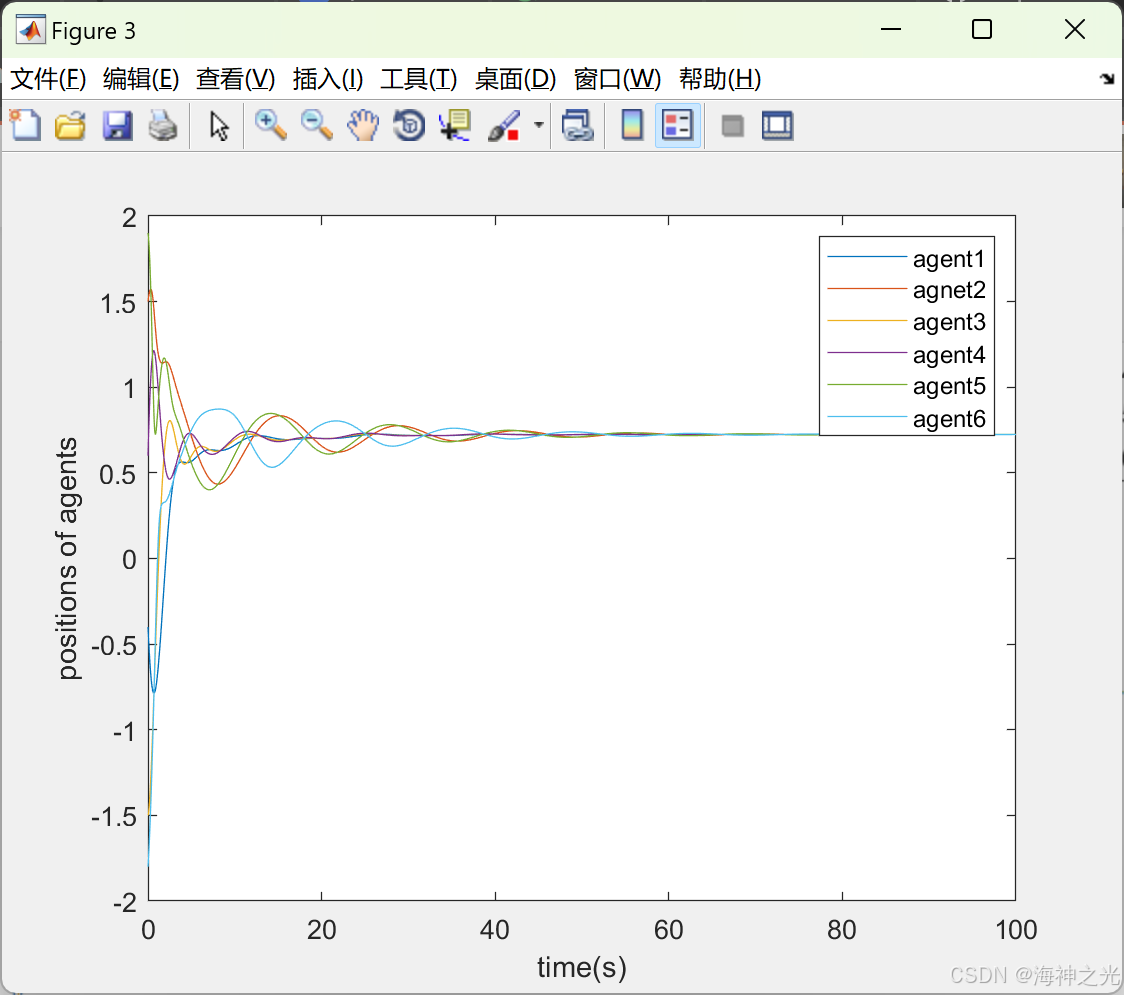Select the agent3 legend entry

tap(906, 322)
